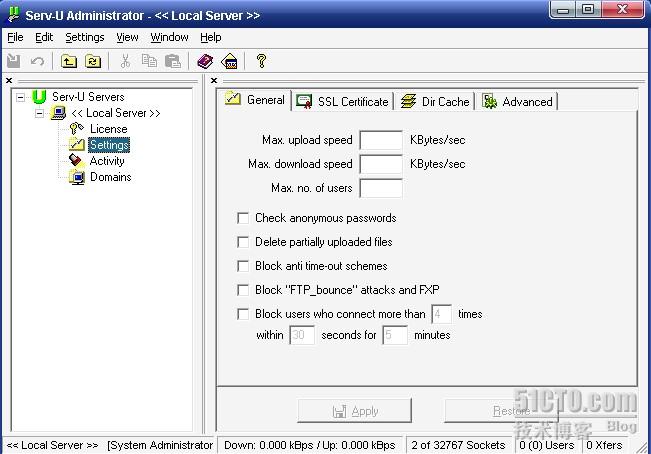Switch to the Advanced tab
This screenshot has width=651, height=454.
tap(517, 102)
